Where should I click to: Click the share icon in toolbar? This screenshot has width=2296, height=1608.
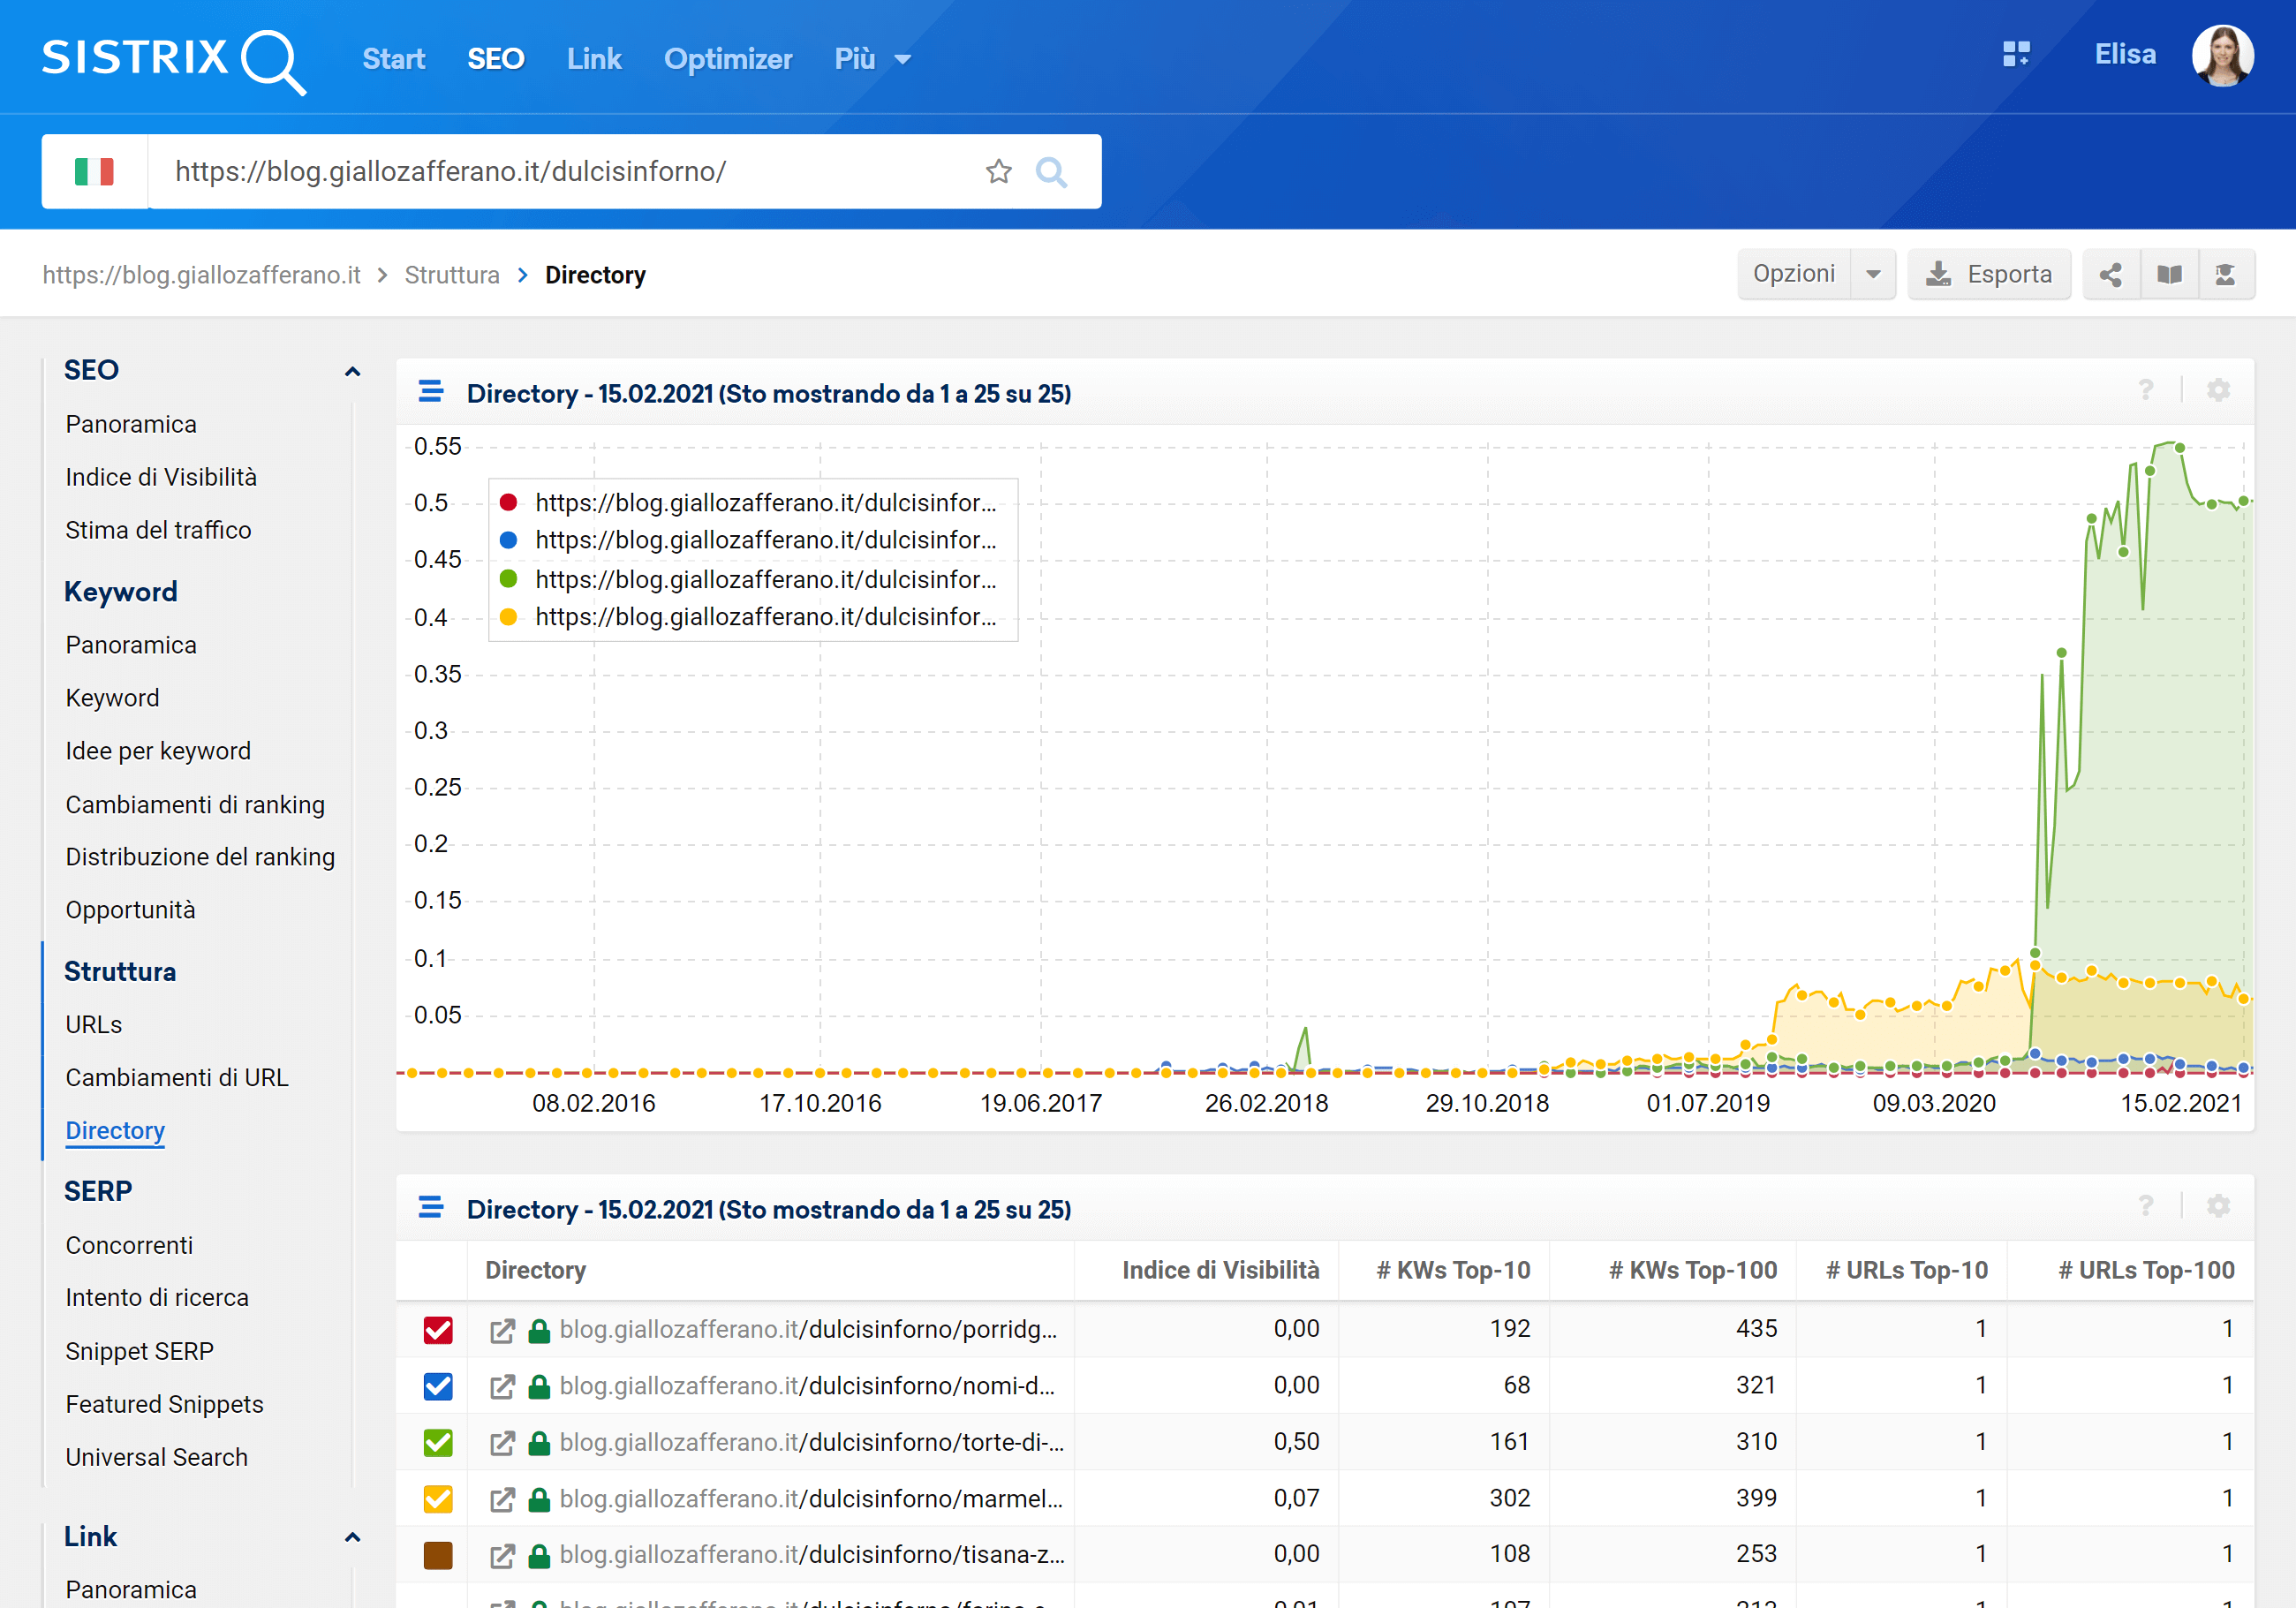click(2110, 275)
